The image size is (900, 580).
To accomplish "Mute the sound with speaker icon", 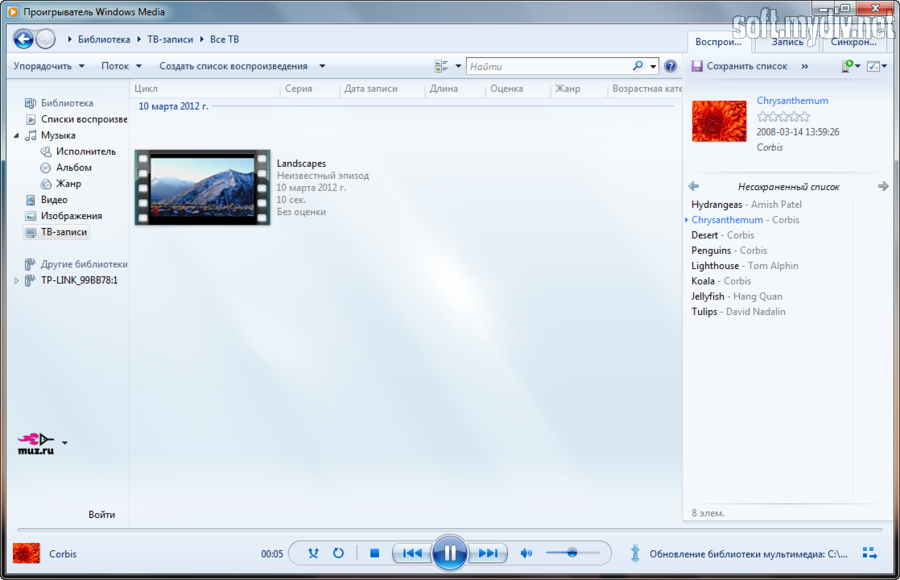I will (x=526, y=553).
